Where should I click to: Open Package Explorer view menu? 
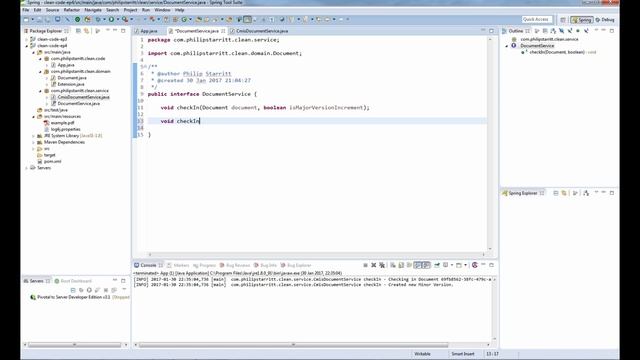click(108, 31)
